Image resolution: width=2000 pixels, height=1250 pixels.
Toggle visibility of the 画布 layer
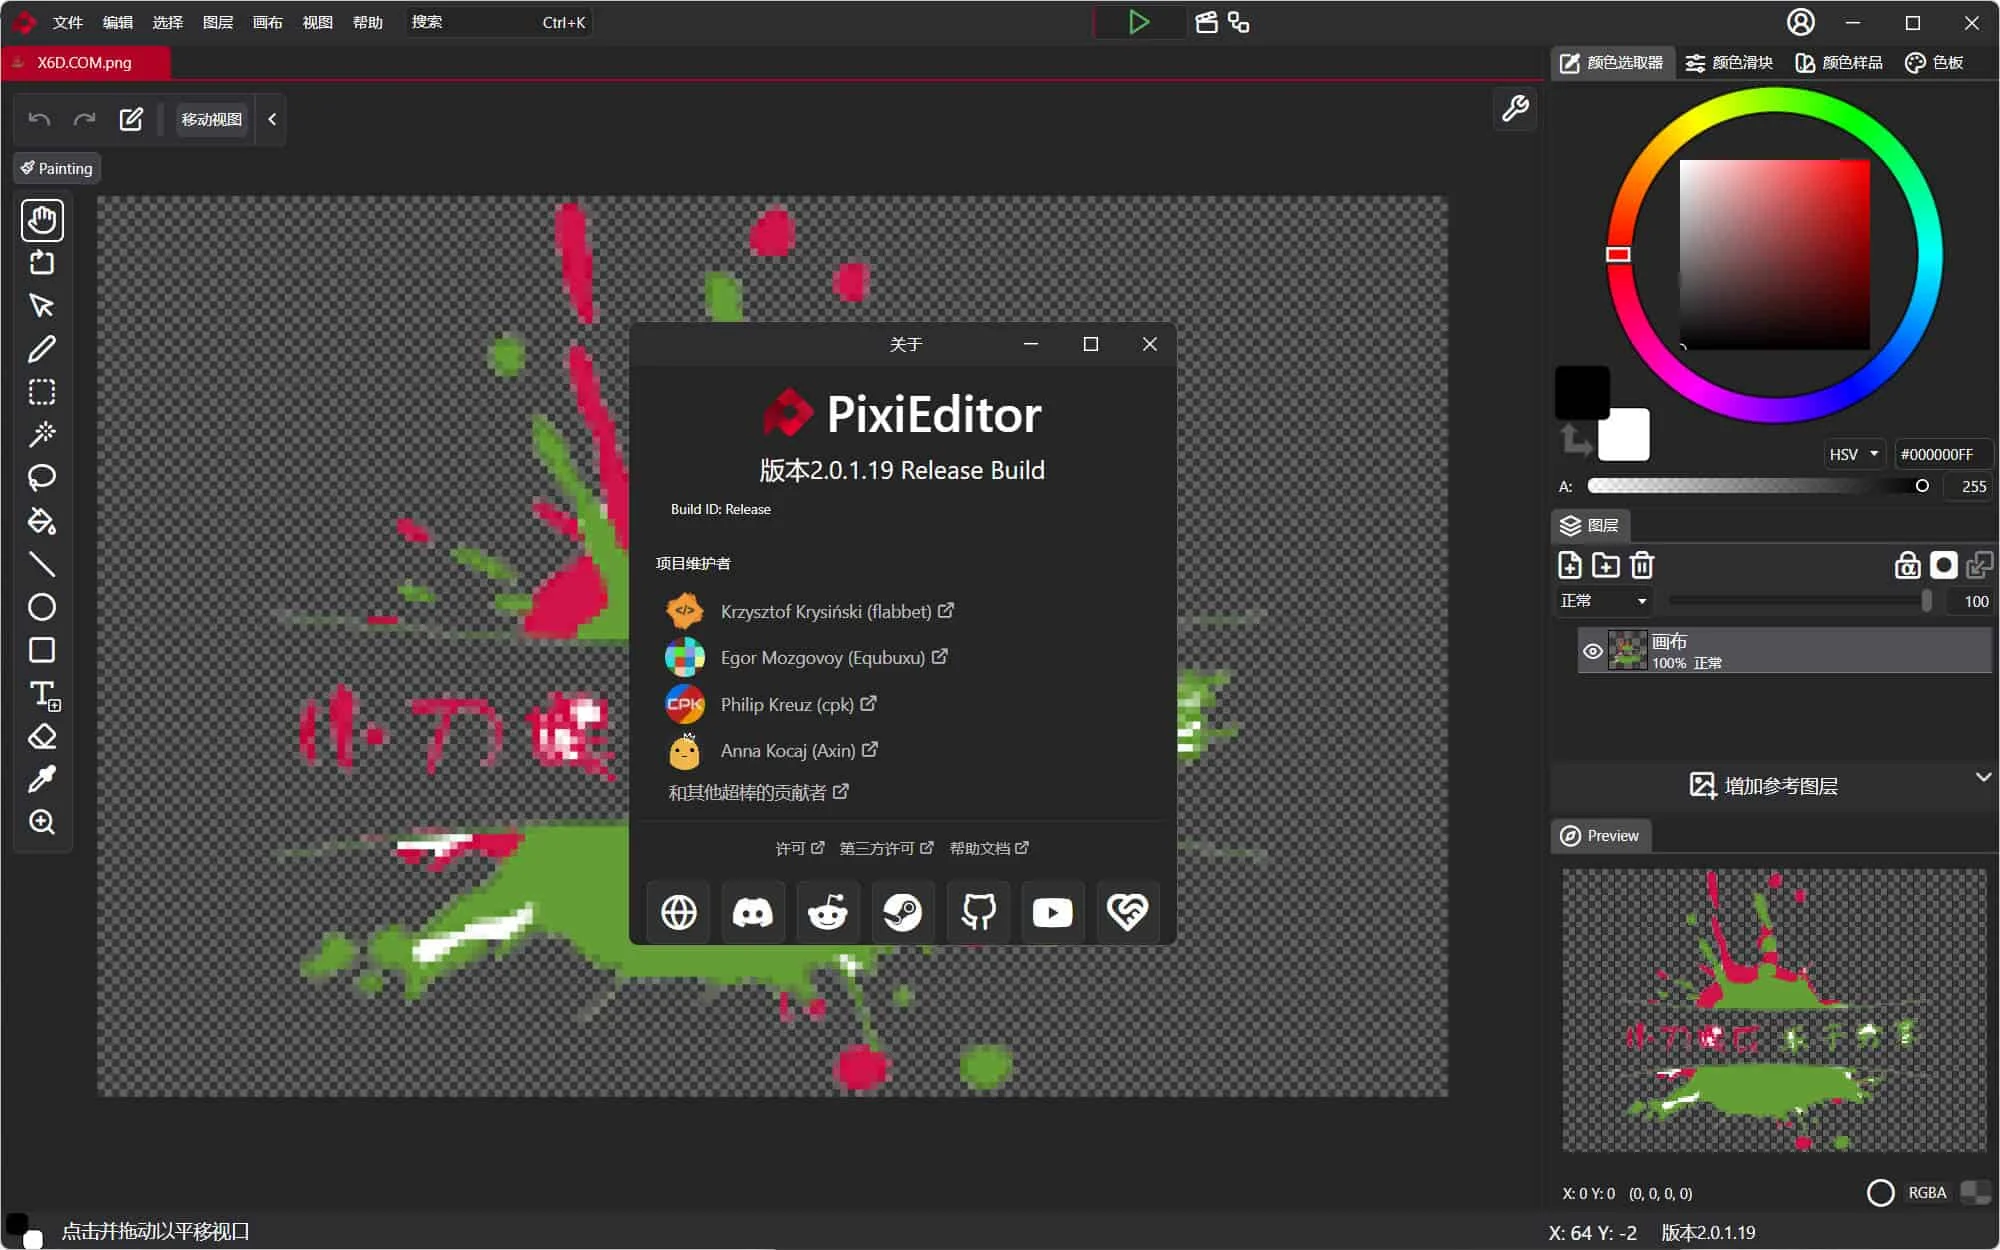pos(1593,650)
